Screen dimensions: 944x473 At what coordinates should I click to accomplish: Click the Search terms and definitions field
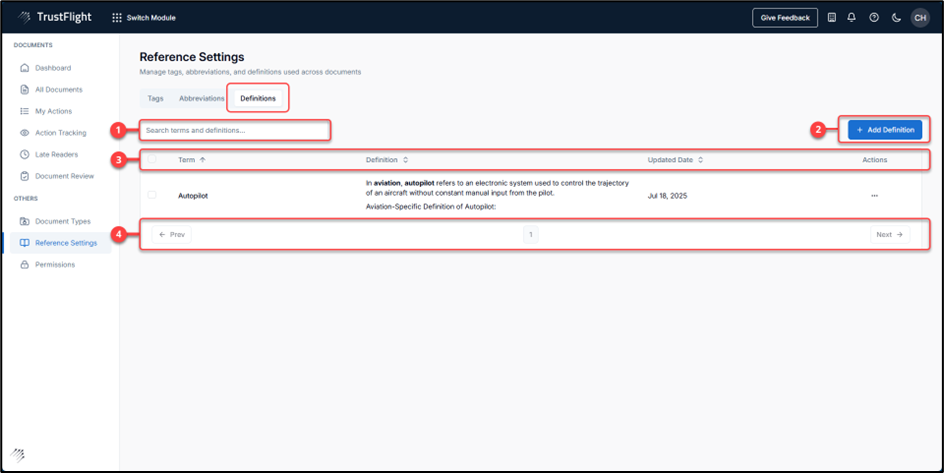point(235,130)
